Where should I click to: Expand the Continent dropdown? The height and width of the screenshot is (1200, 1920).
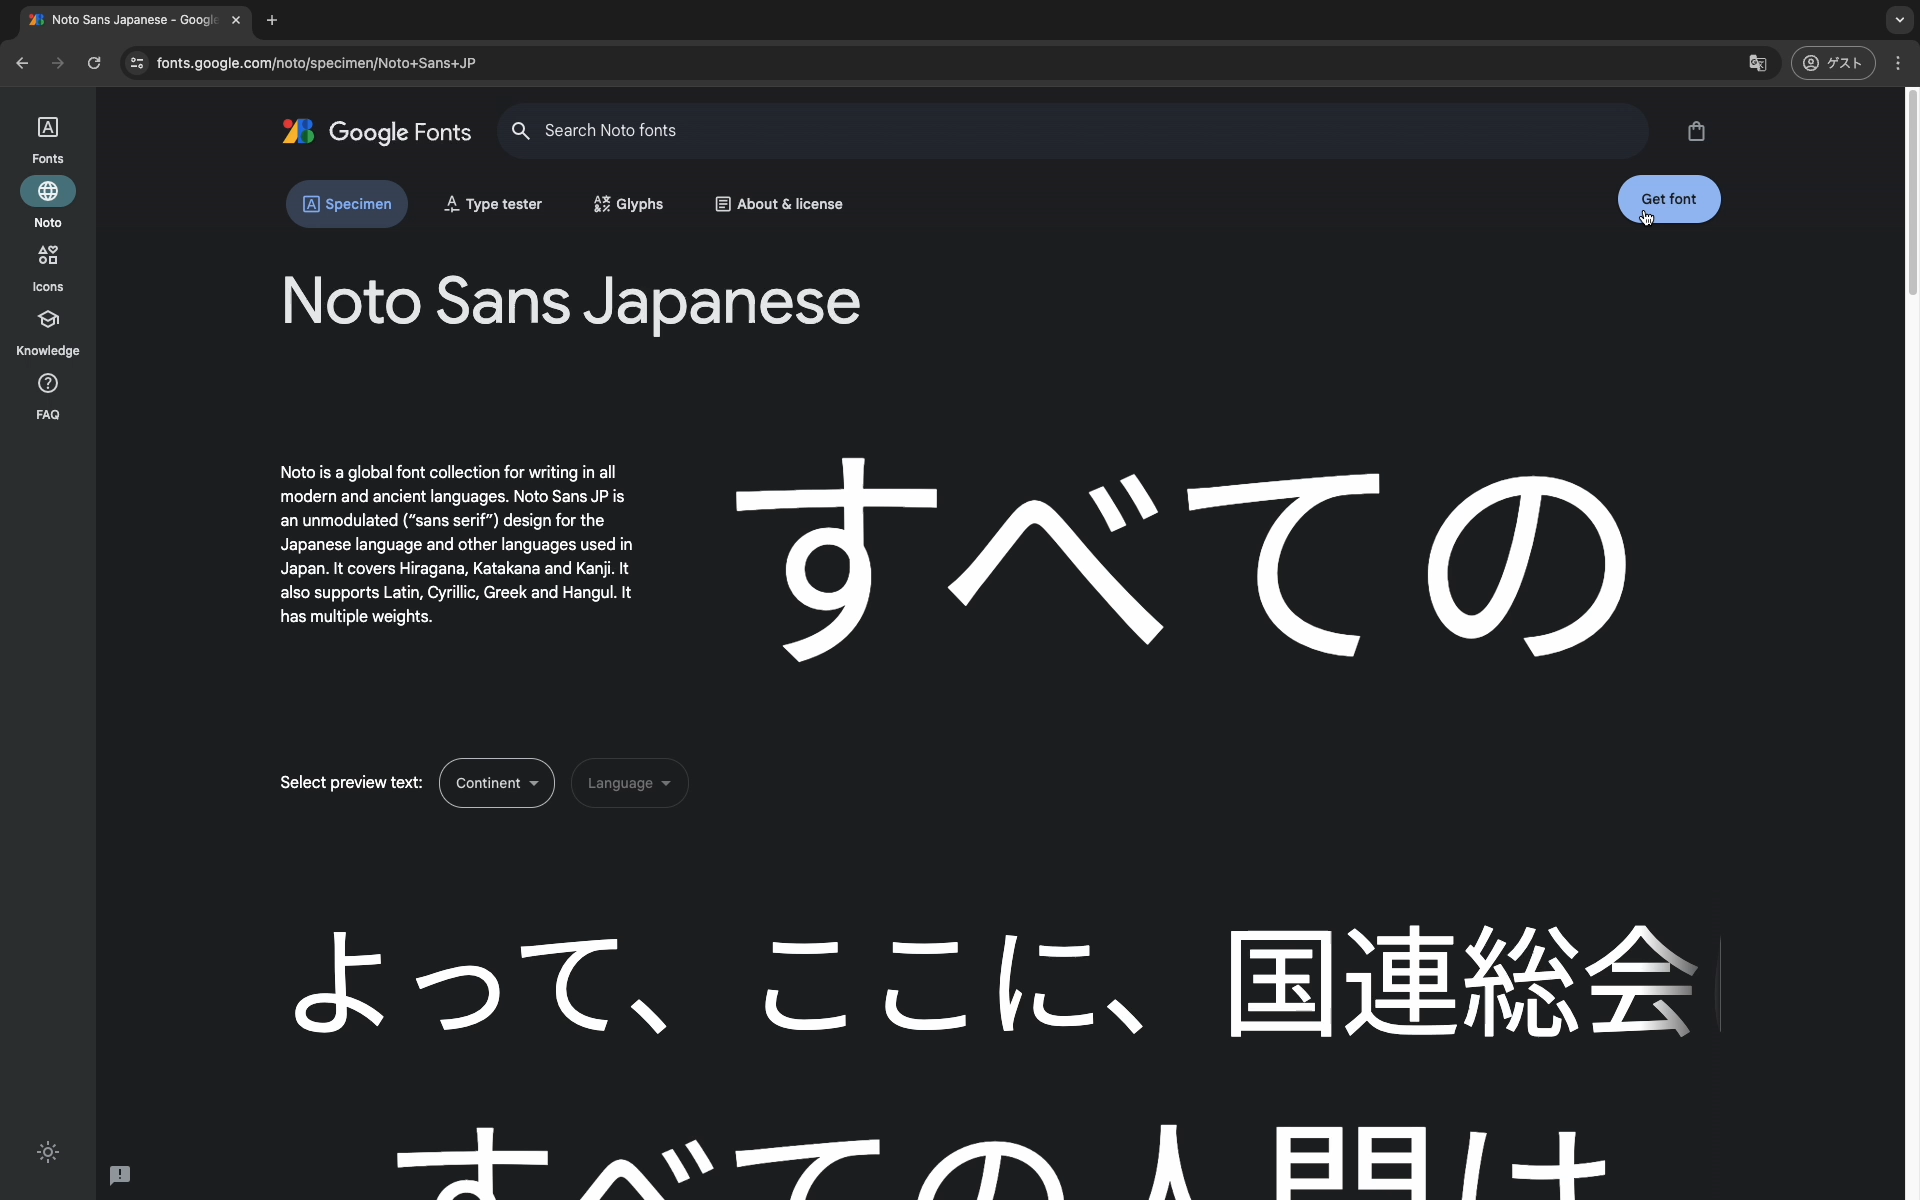coord(497,783)
